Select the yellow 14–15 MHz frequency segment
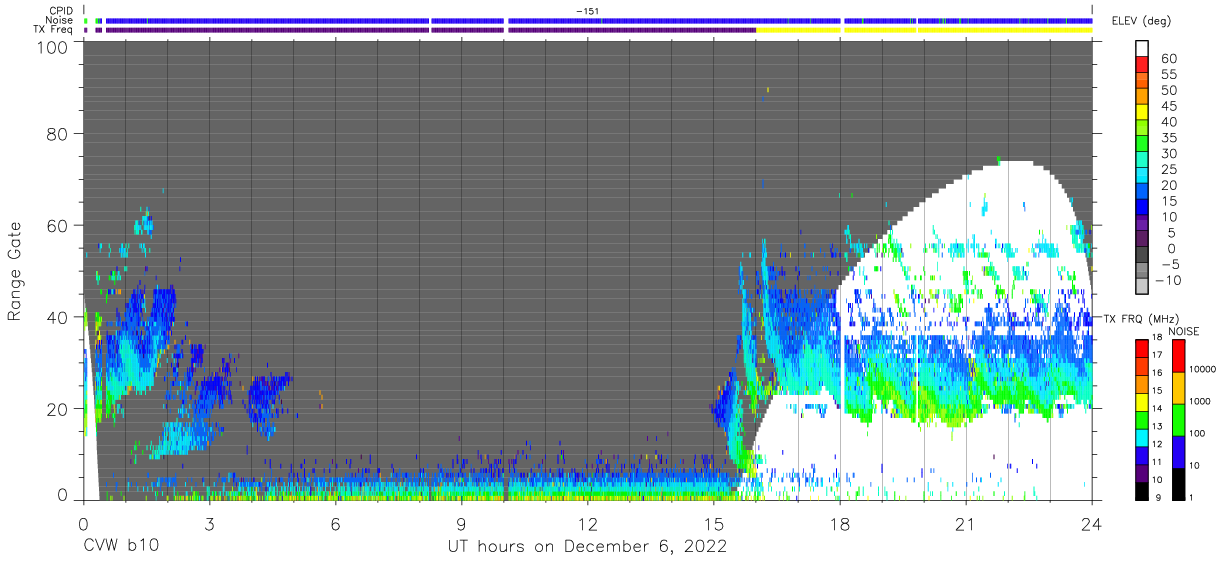The image size is (1228, 567). [1143, 401]
